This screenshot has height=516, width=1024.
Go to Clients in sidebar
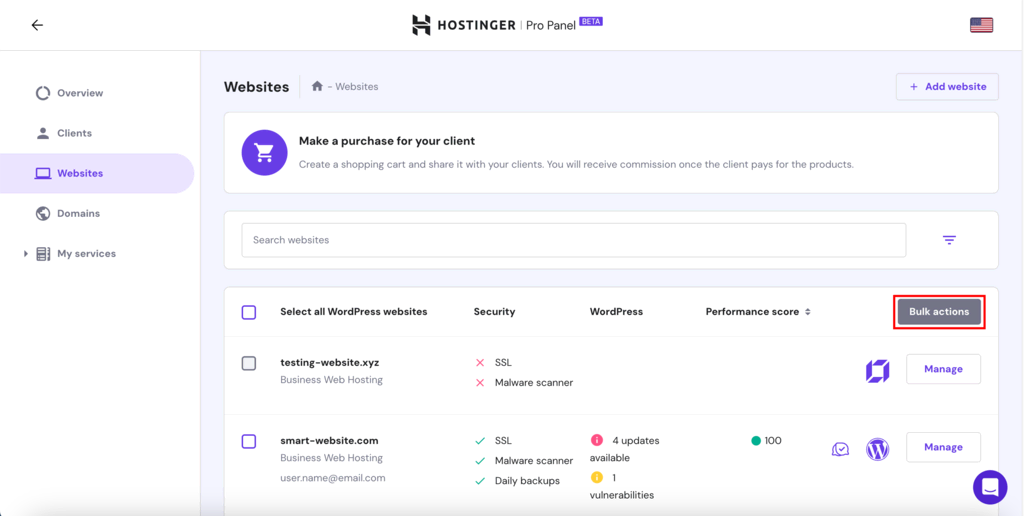[74, 133]
